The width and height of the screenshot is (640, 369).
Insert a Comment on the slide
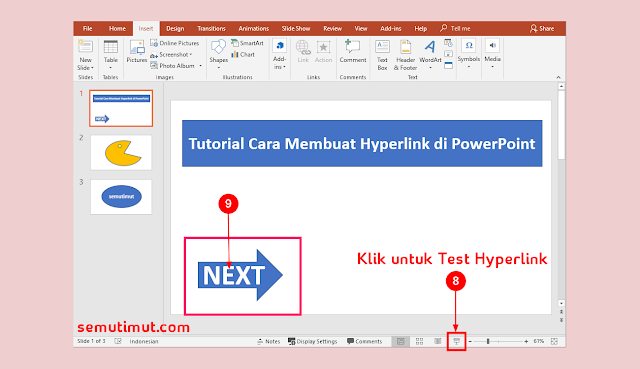pos(353,51)
